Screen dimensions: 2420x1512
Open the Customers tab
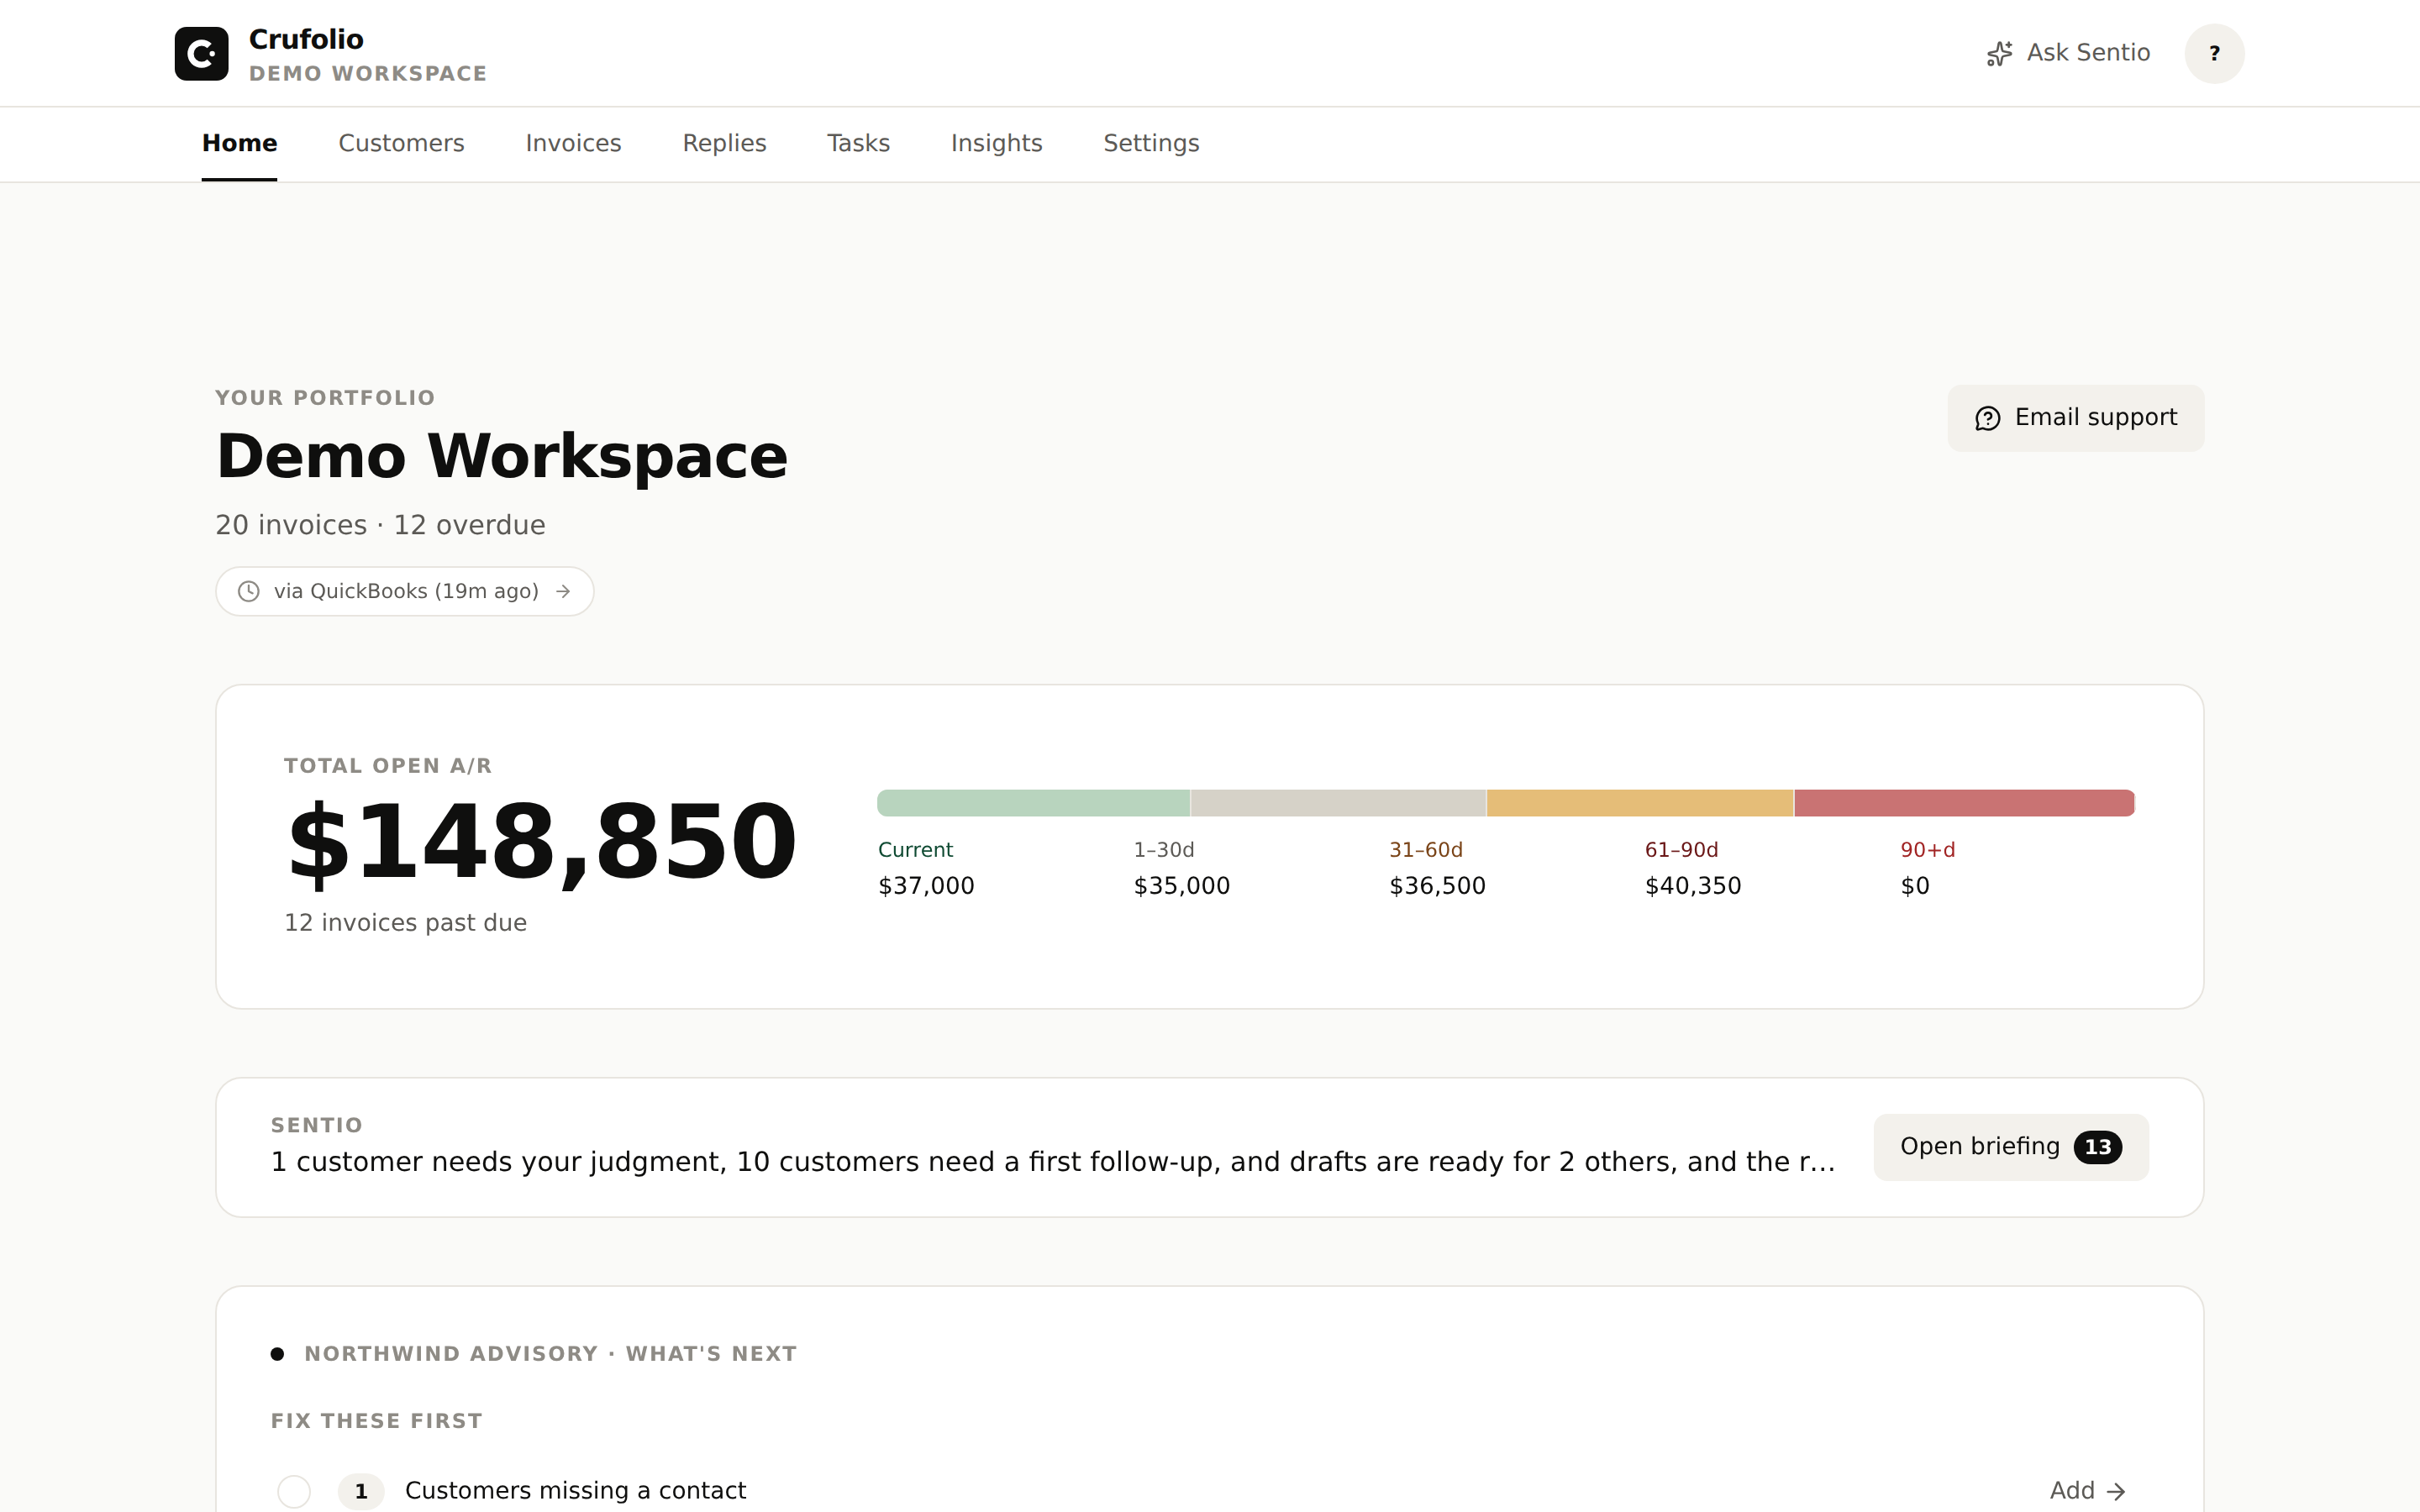(x=401, y=143)
